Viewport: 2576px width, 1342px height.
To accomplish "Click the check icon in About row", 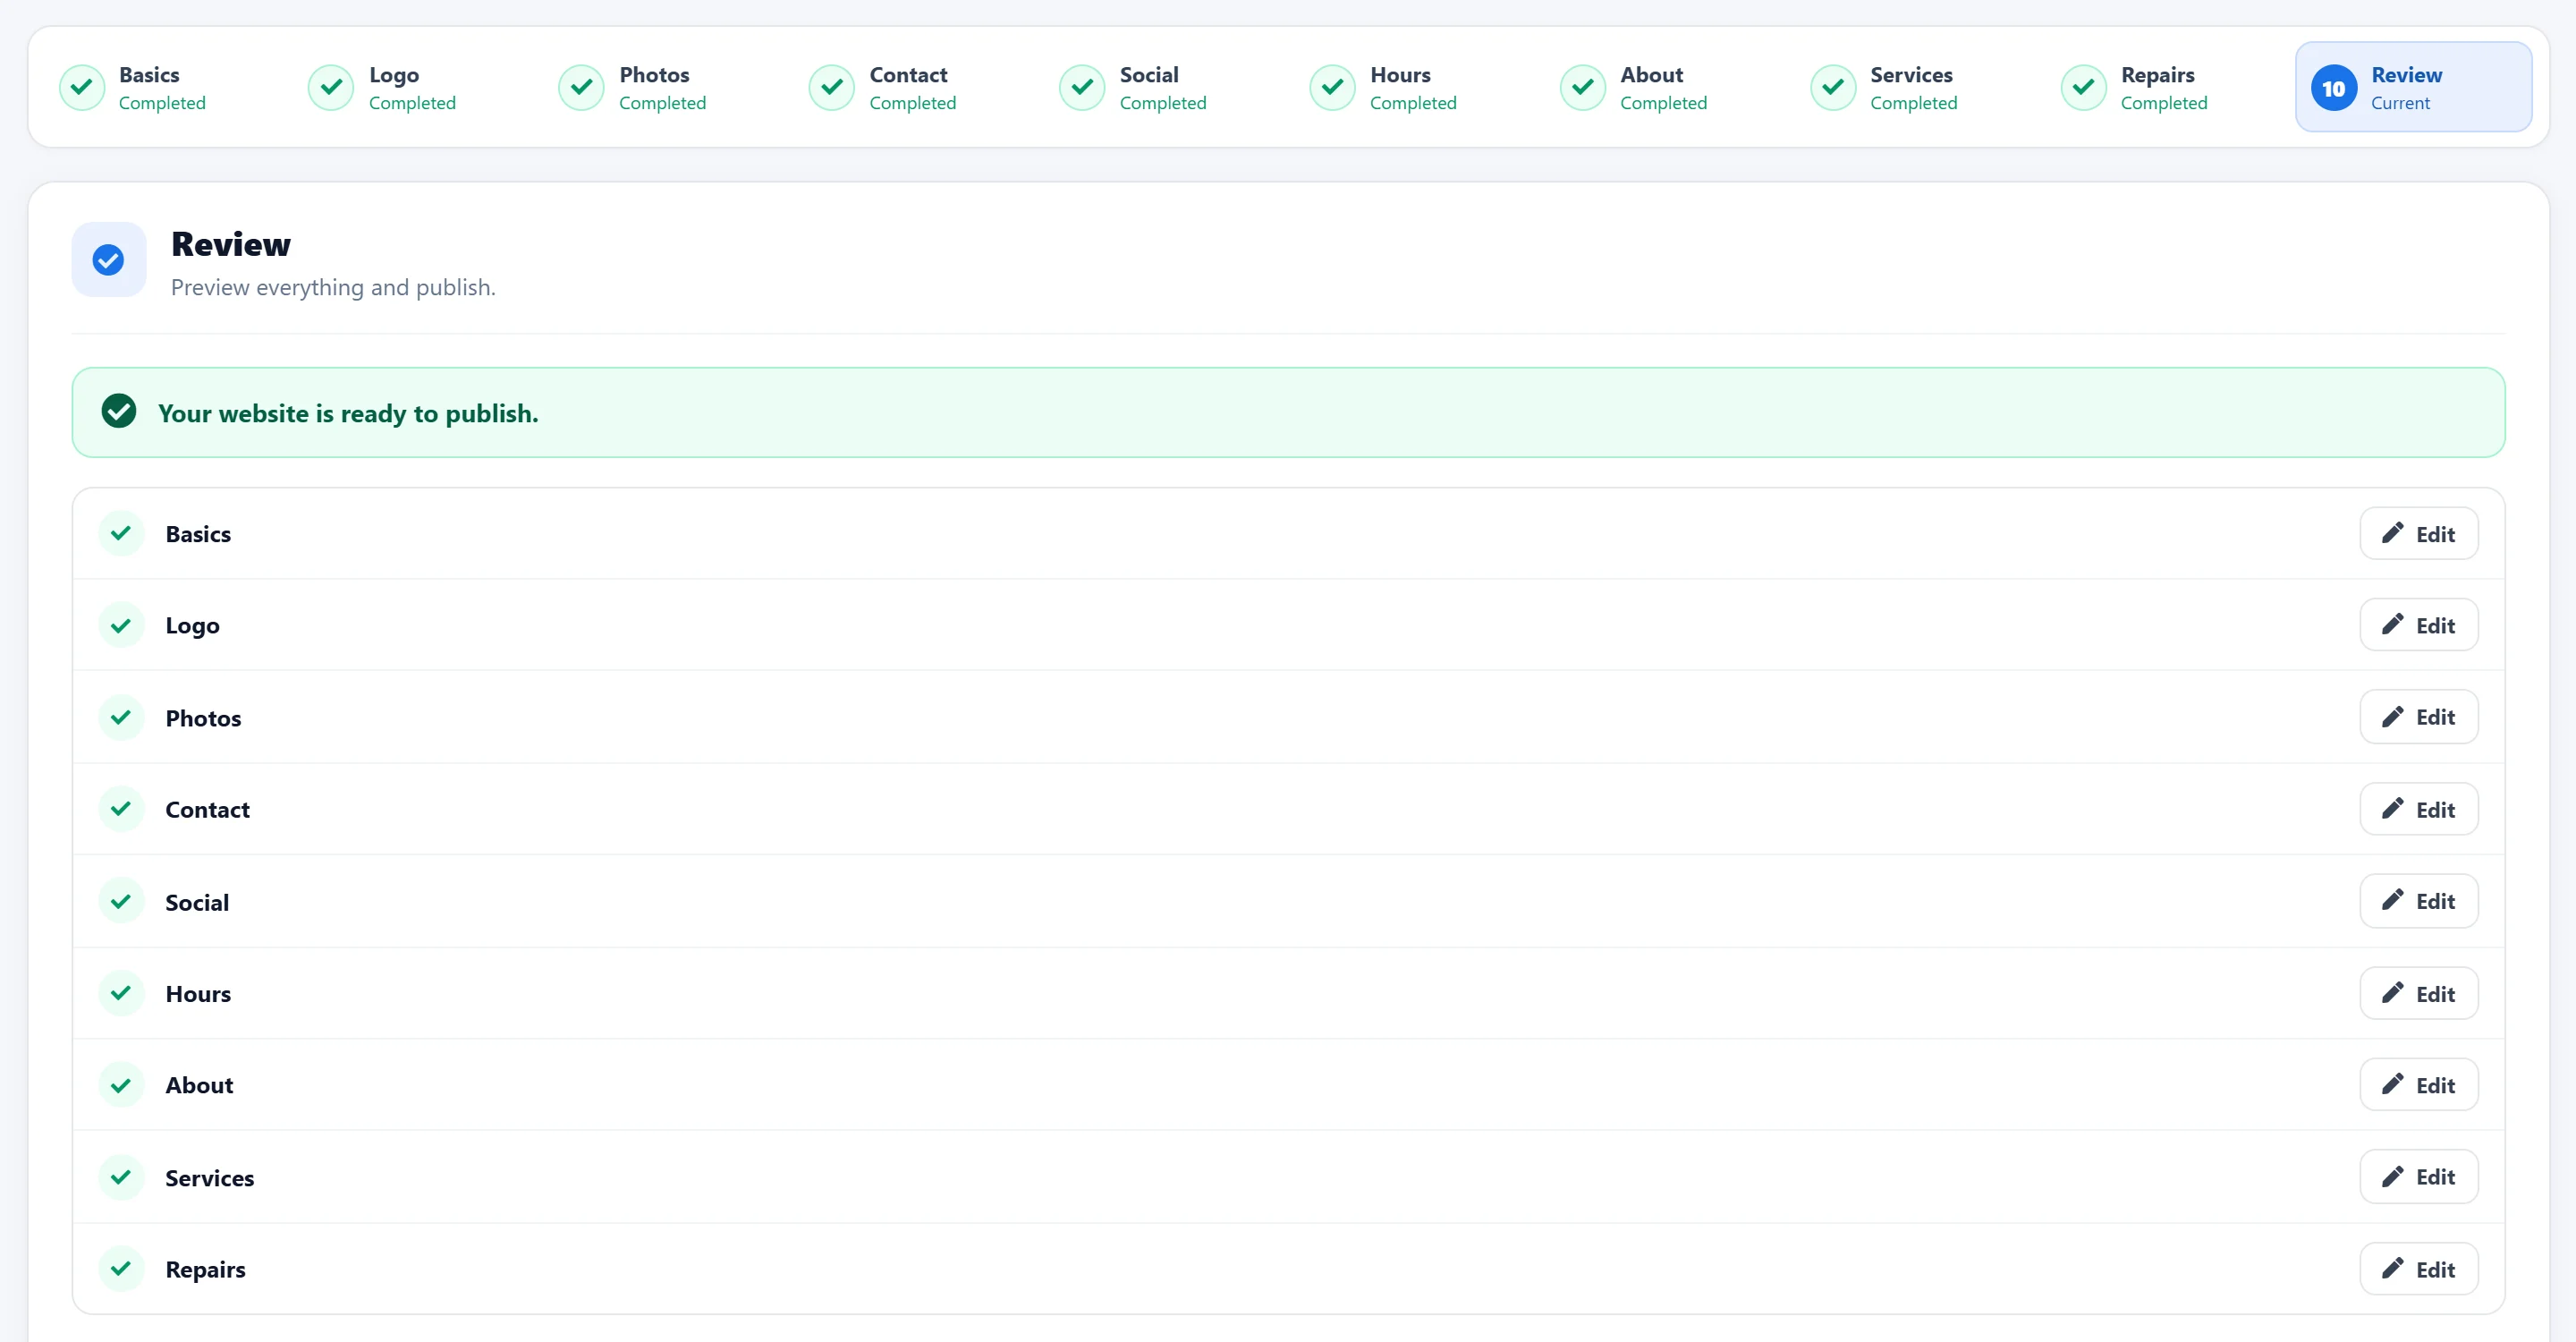I will (121, 1085).
